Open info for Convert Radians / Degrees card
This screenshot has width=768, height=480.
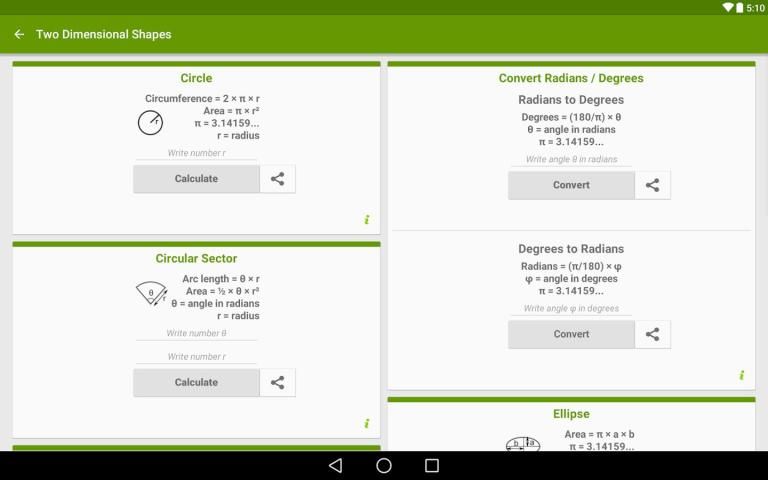[742, 375]
